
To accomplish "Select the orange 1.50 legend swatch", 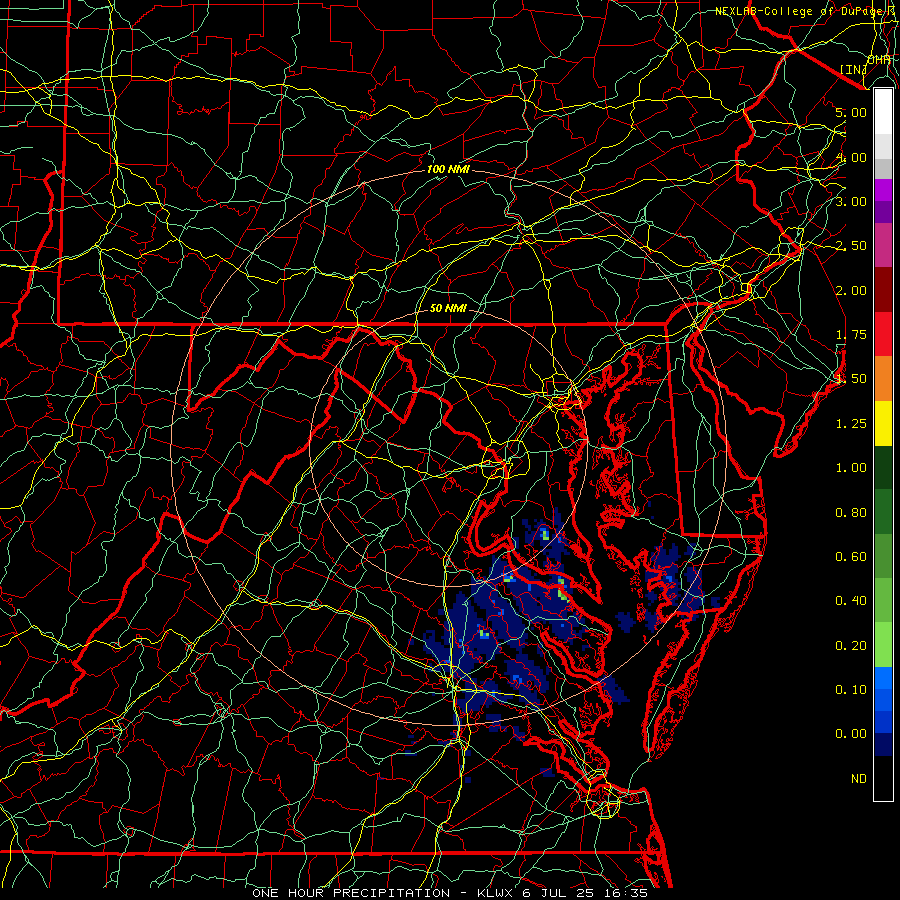I will coord(883,379).
